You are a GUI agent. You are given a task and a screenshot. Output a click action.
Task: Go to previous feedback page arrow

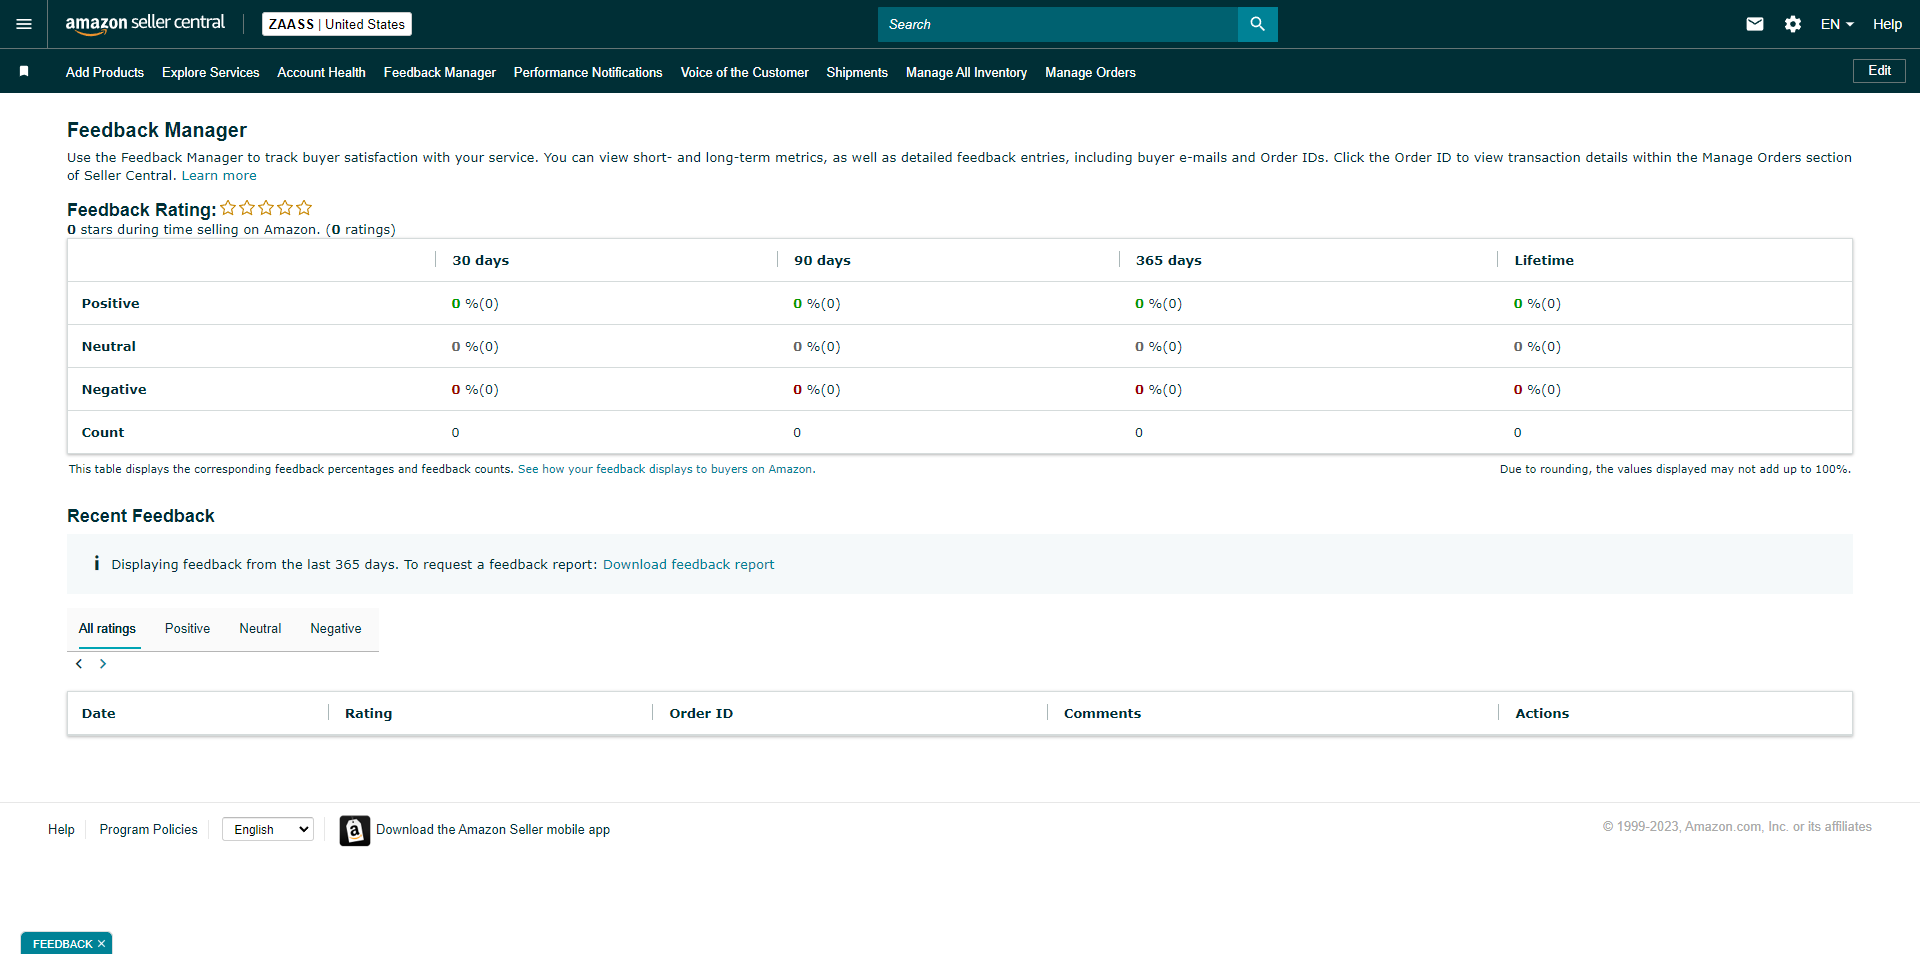(x=79, y=664)
